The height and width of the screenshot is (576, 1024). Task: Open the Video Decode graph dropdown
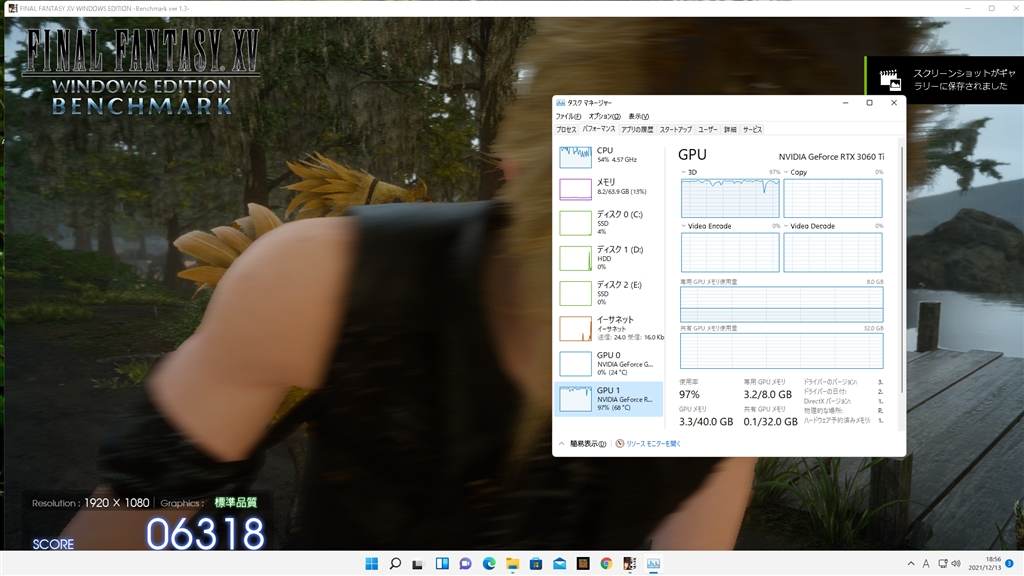coord(786,226)
